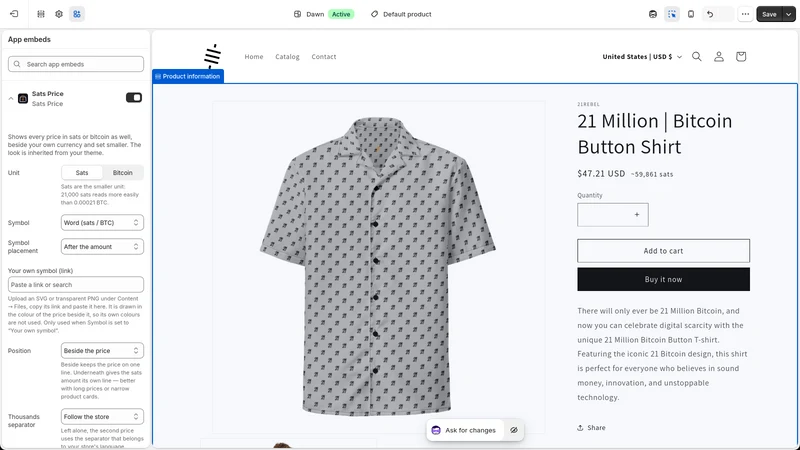This screenshot has height=450, width=800.
Task: Open the more actions ellipsis menu
Action: 745,14
